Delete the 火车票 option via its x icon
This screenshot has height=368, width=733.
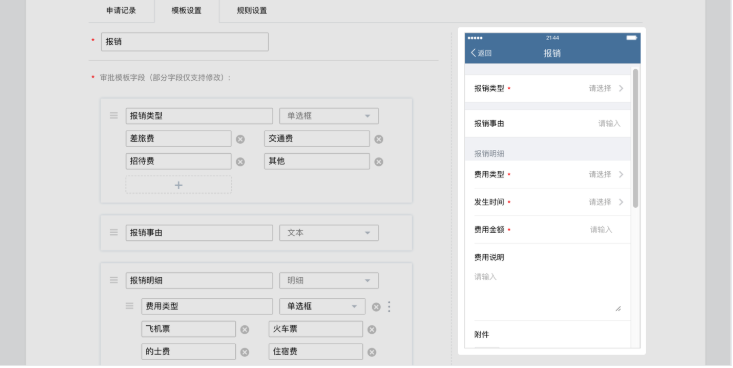[x=372, y=330]
